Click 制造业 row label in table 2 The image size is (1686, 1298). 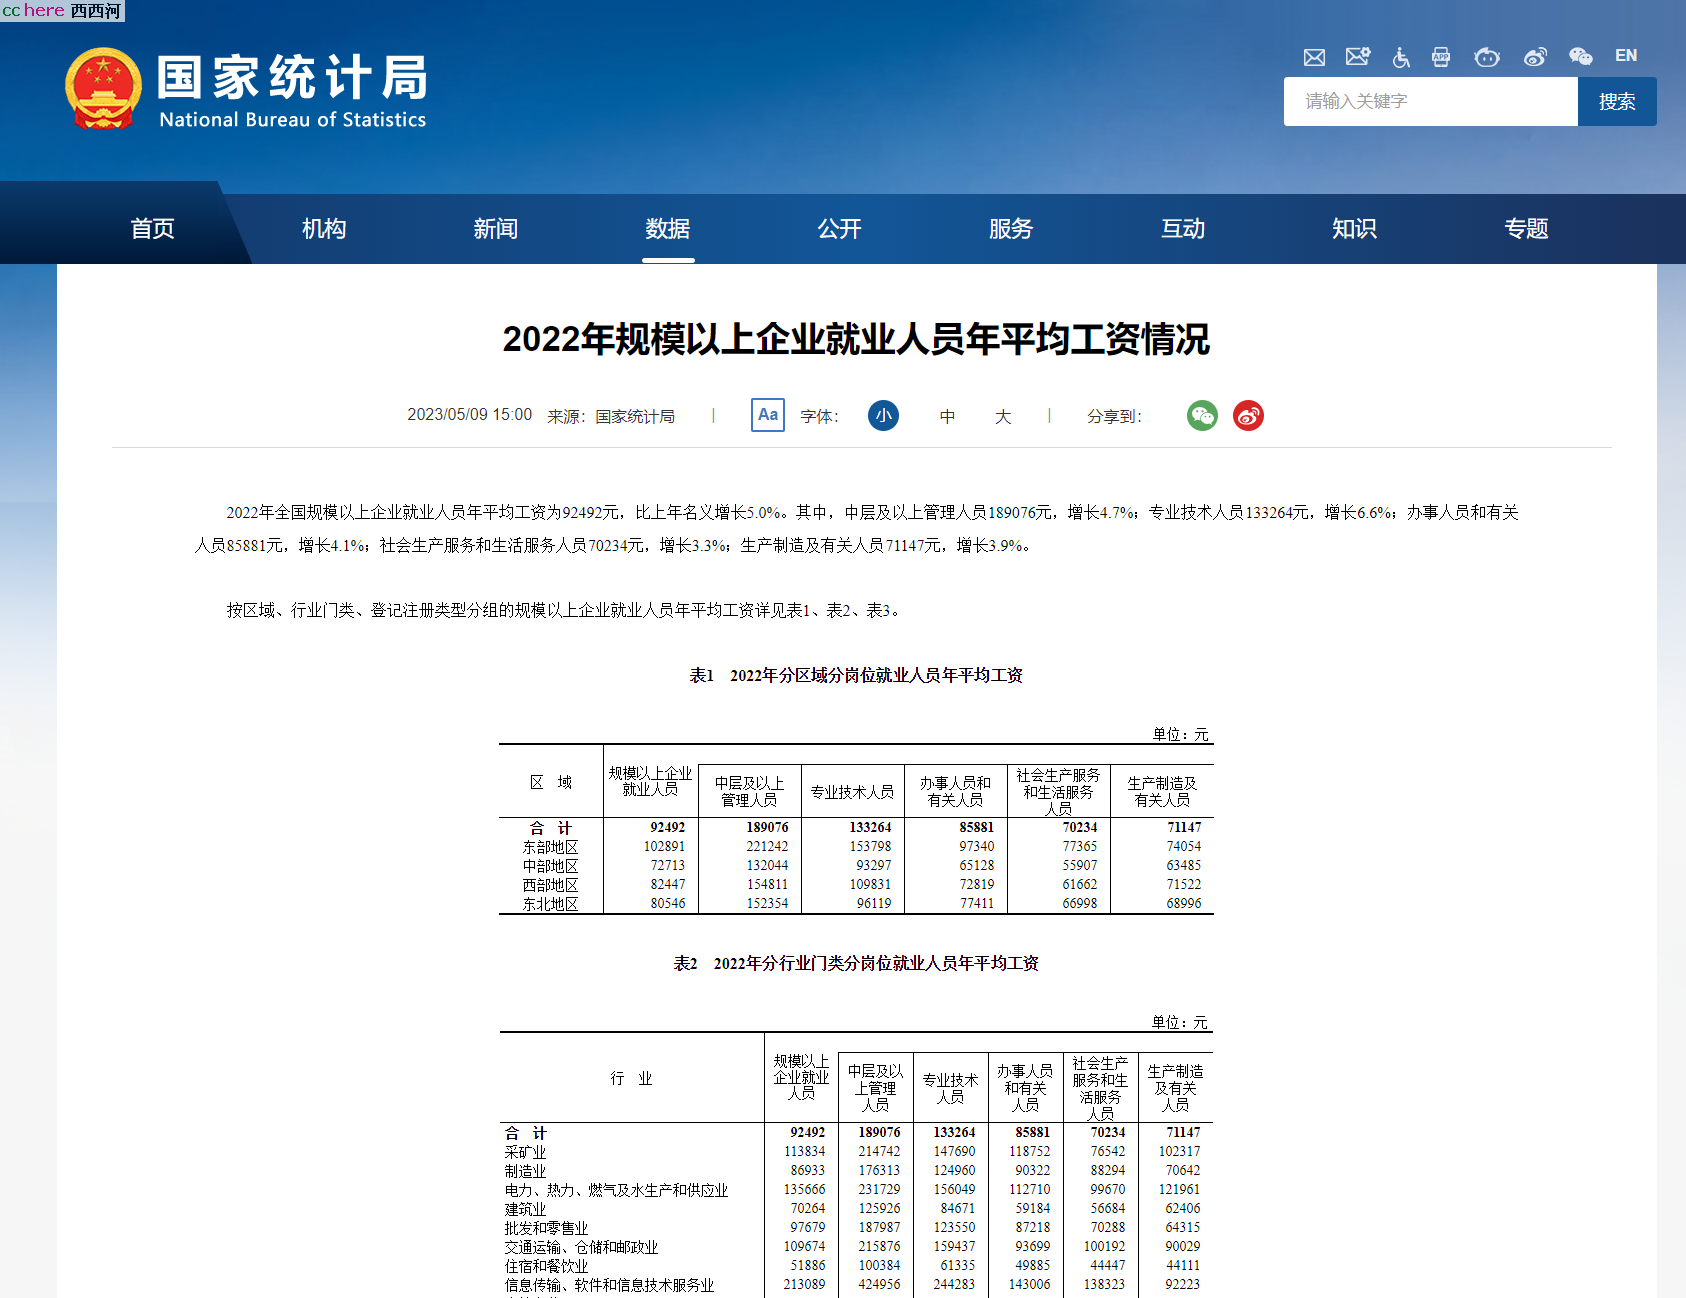(525, 1171)
